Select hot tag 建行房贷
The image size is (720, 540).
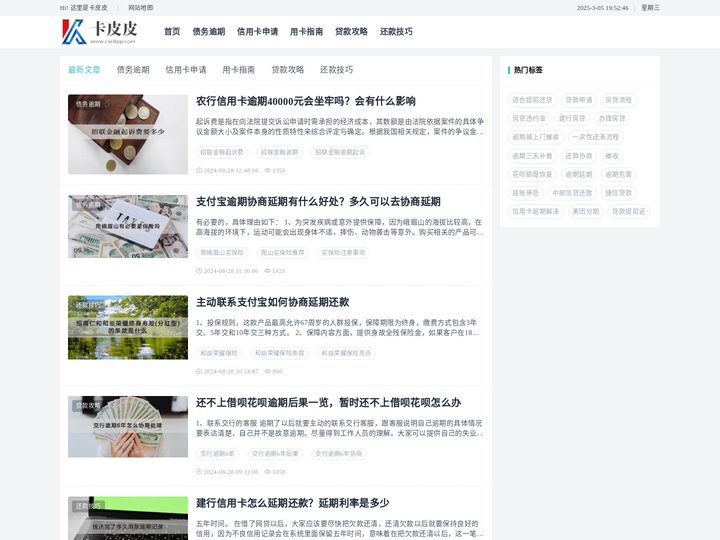click(572, 118)
